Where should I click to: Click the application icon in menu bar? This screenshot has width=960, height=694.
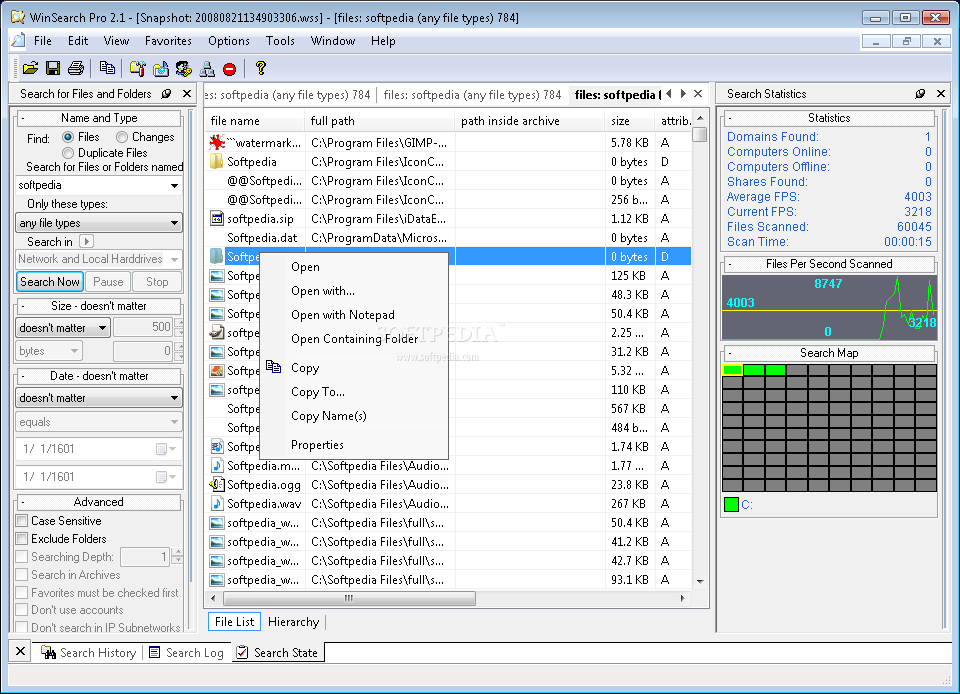pyautogui.click(x=19, y=40)
